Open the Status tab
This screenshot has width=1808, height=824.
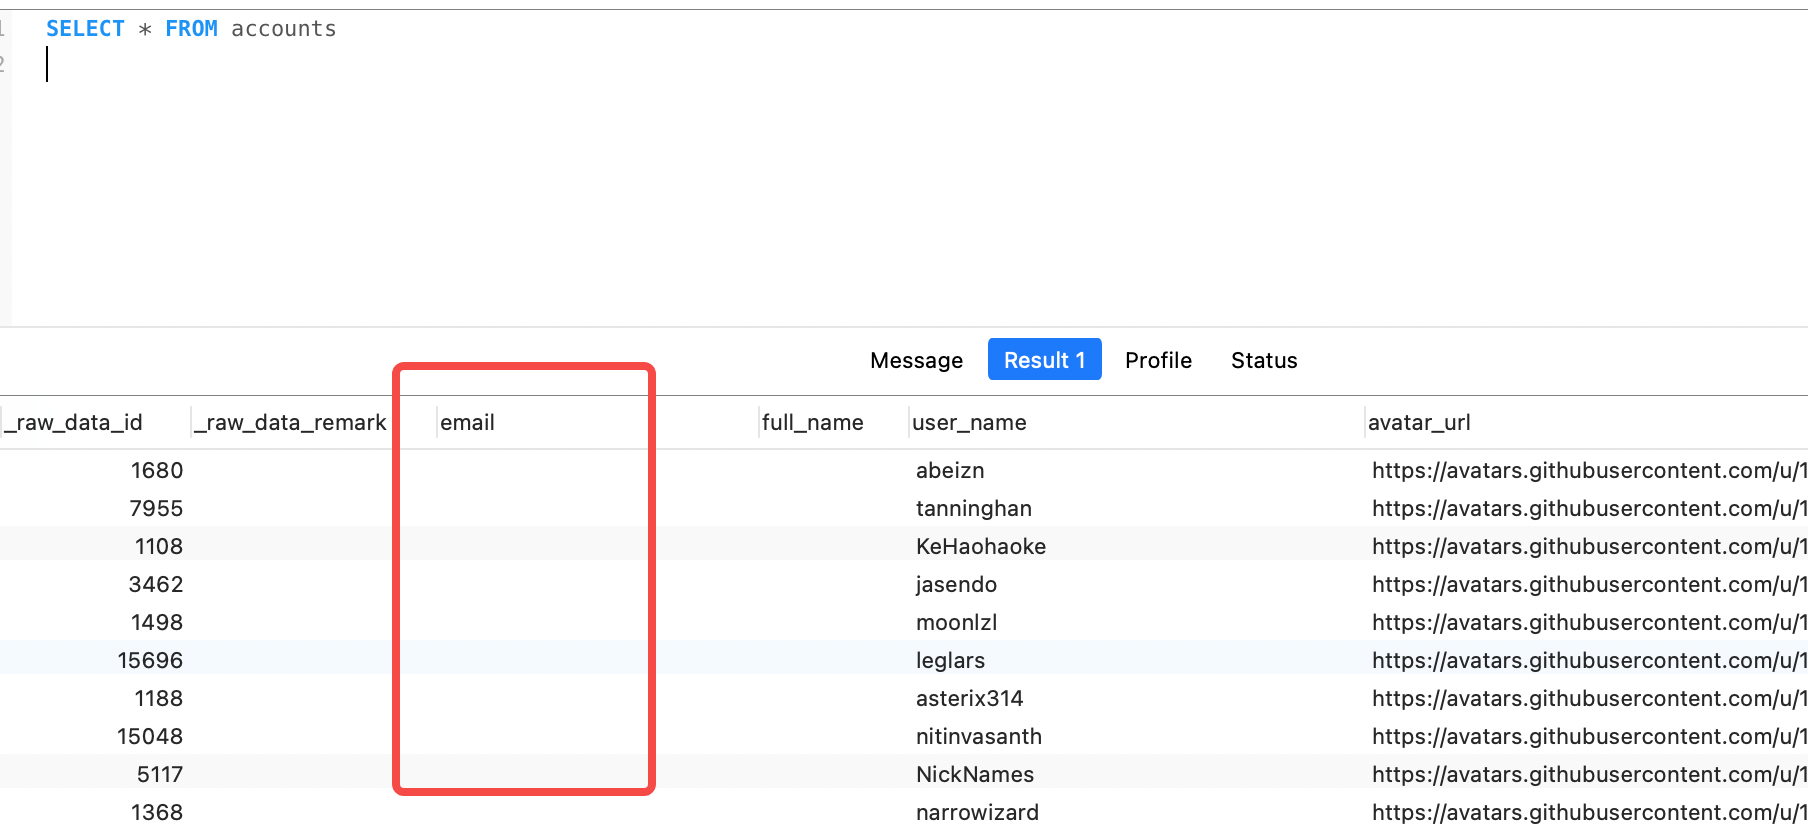click(1264, 360)
